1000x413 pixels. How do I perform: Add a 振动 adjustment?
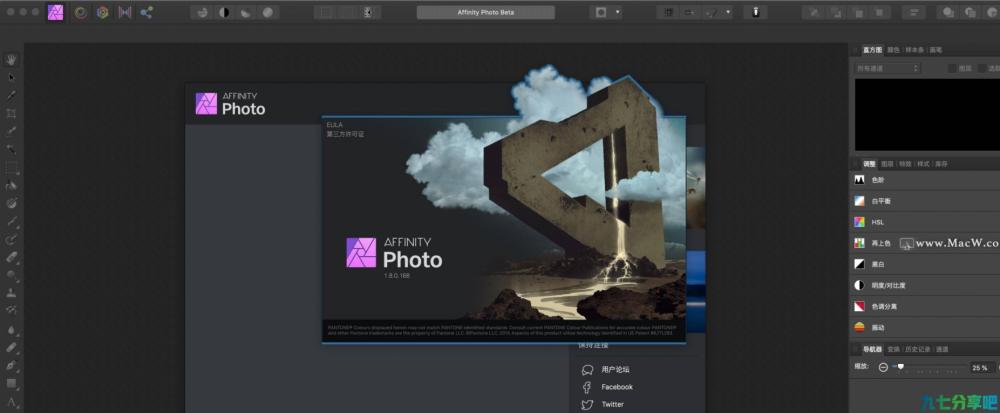[925, 327]
